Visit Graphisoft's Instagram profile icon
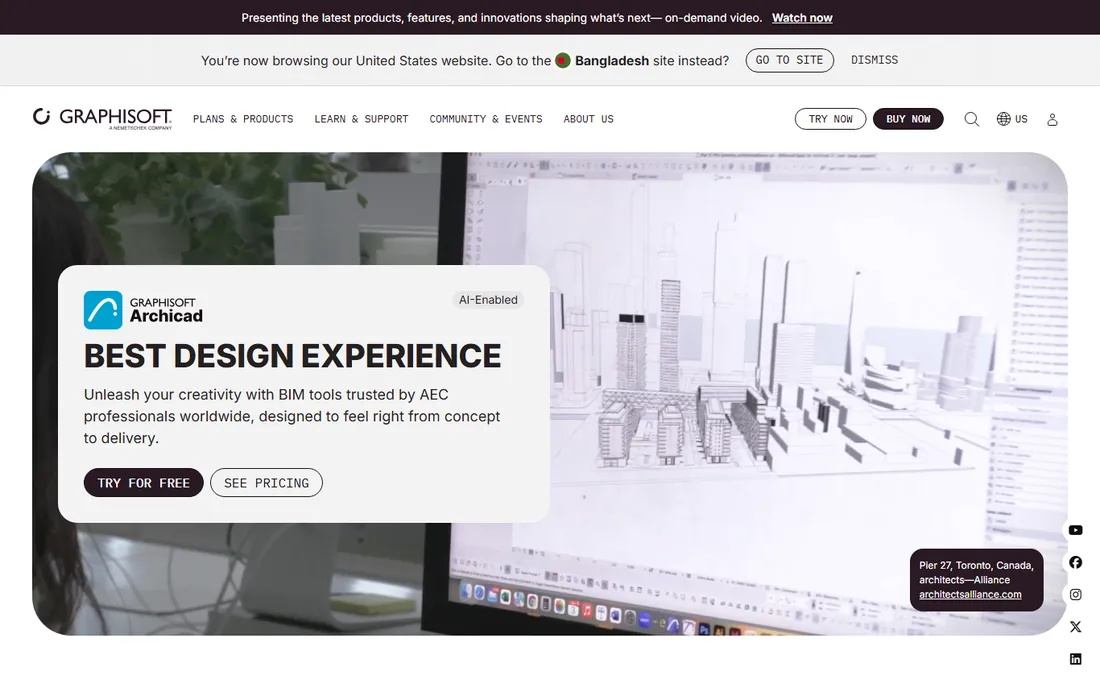Screen dimensions: 1100x688 click(x=1075, y=595)
